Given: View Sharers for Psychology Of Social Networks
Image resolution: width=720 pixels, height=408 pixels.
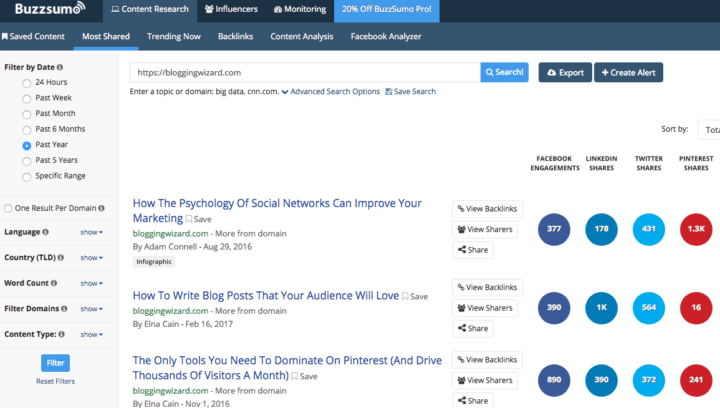Looking at the screenshot, I should pos(485,229).
